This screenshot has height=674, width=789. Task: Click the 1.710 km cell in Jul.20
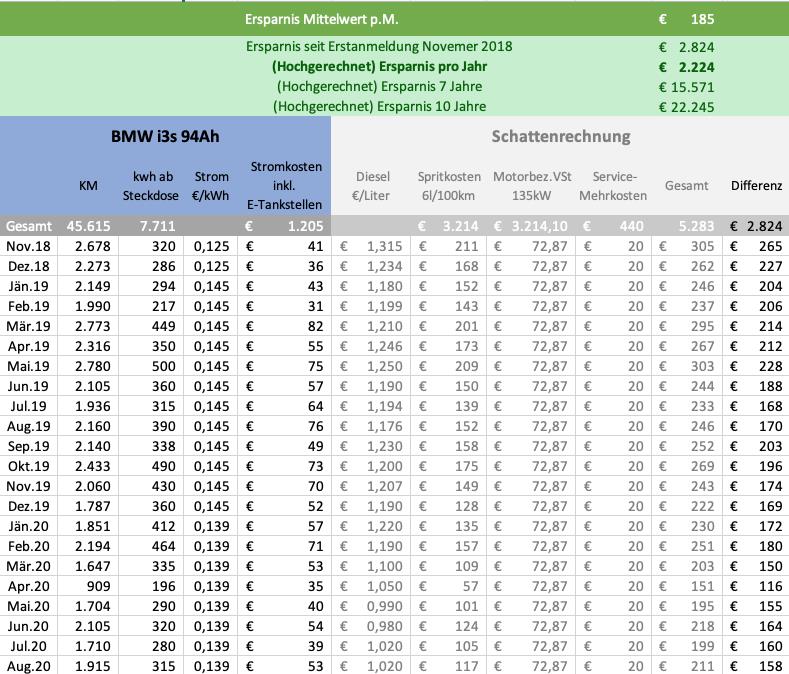[x=93, y=646]
